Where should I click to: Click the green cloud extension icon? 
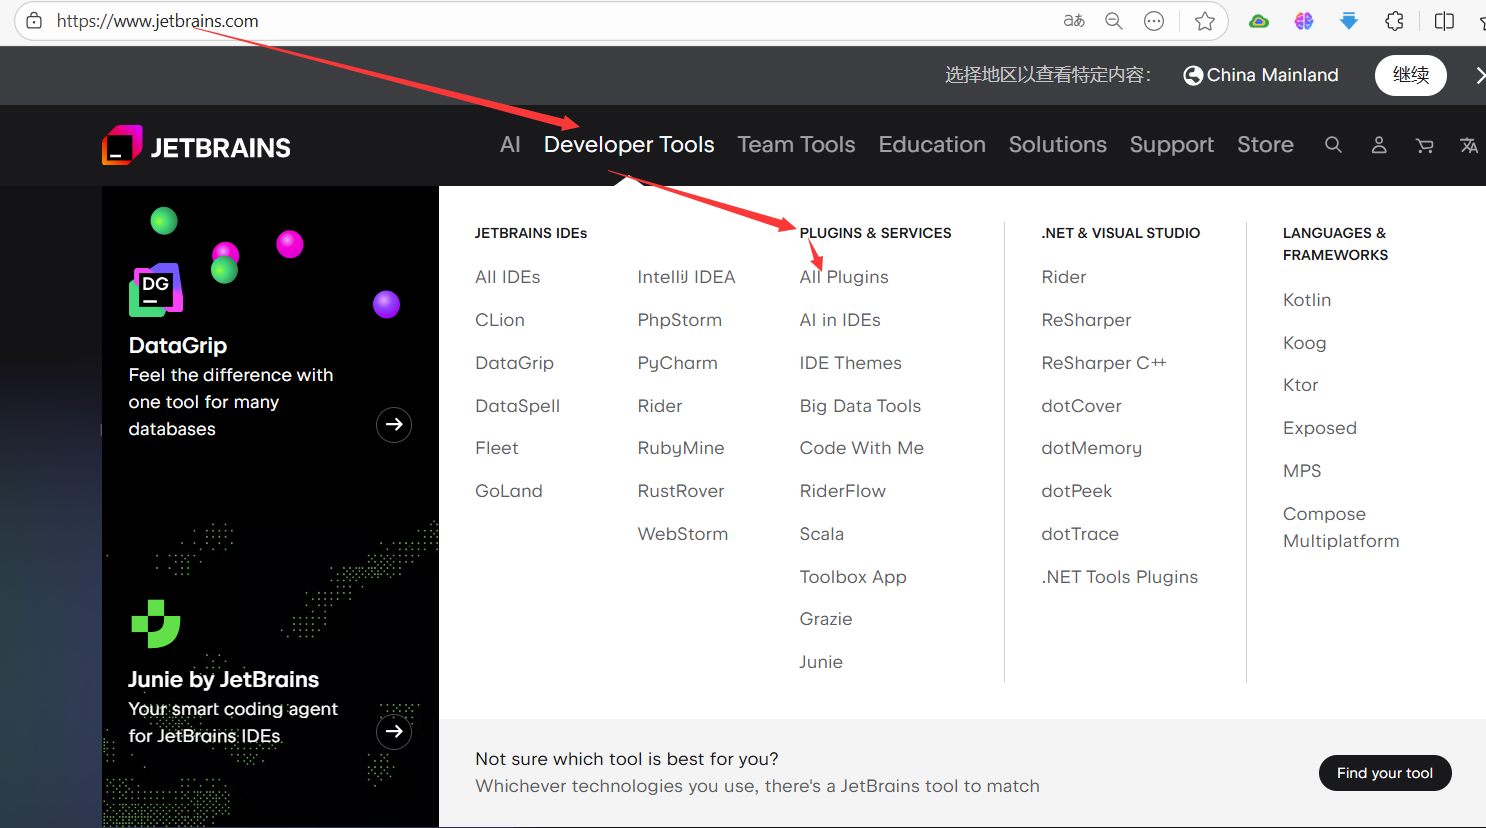point(1259,21)
